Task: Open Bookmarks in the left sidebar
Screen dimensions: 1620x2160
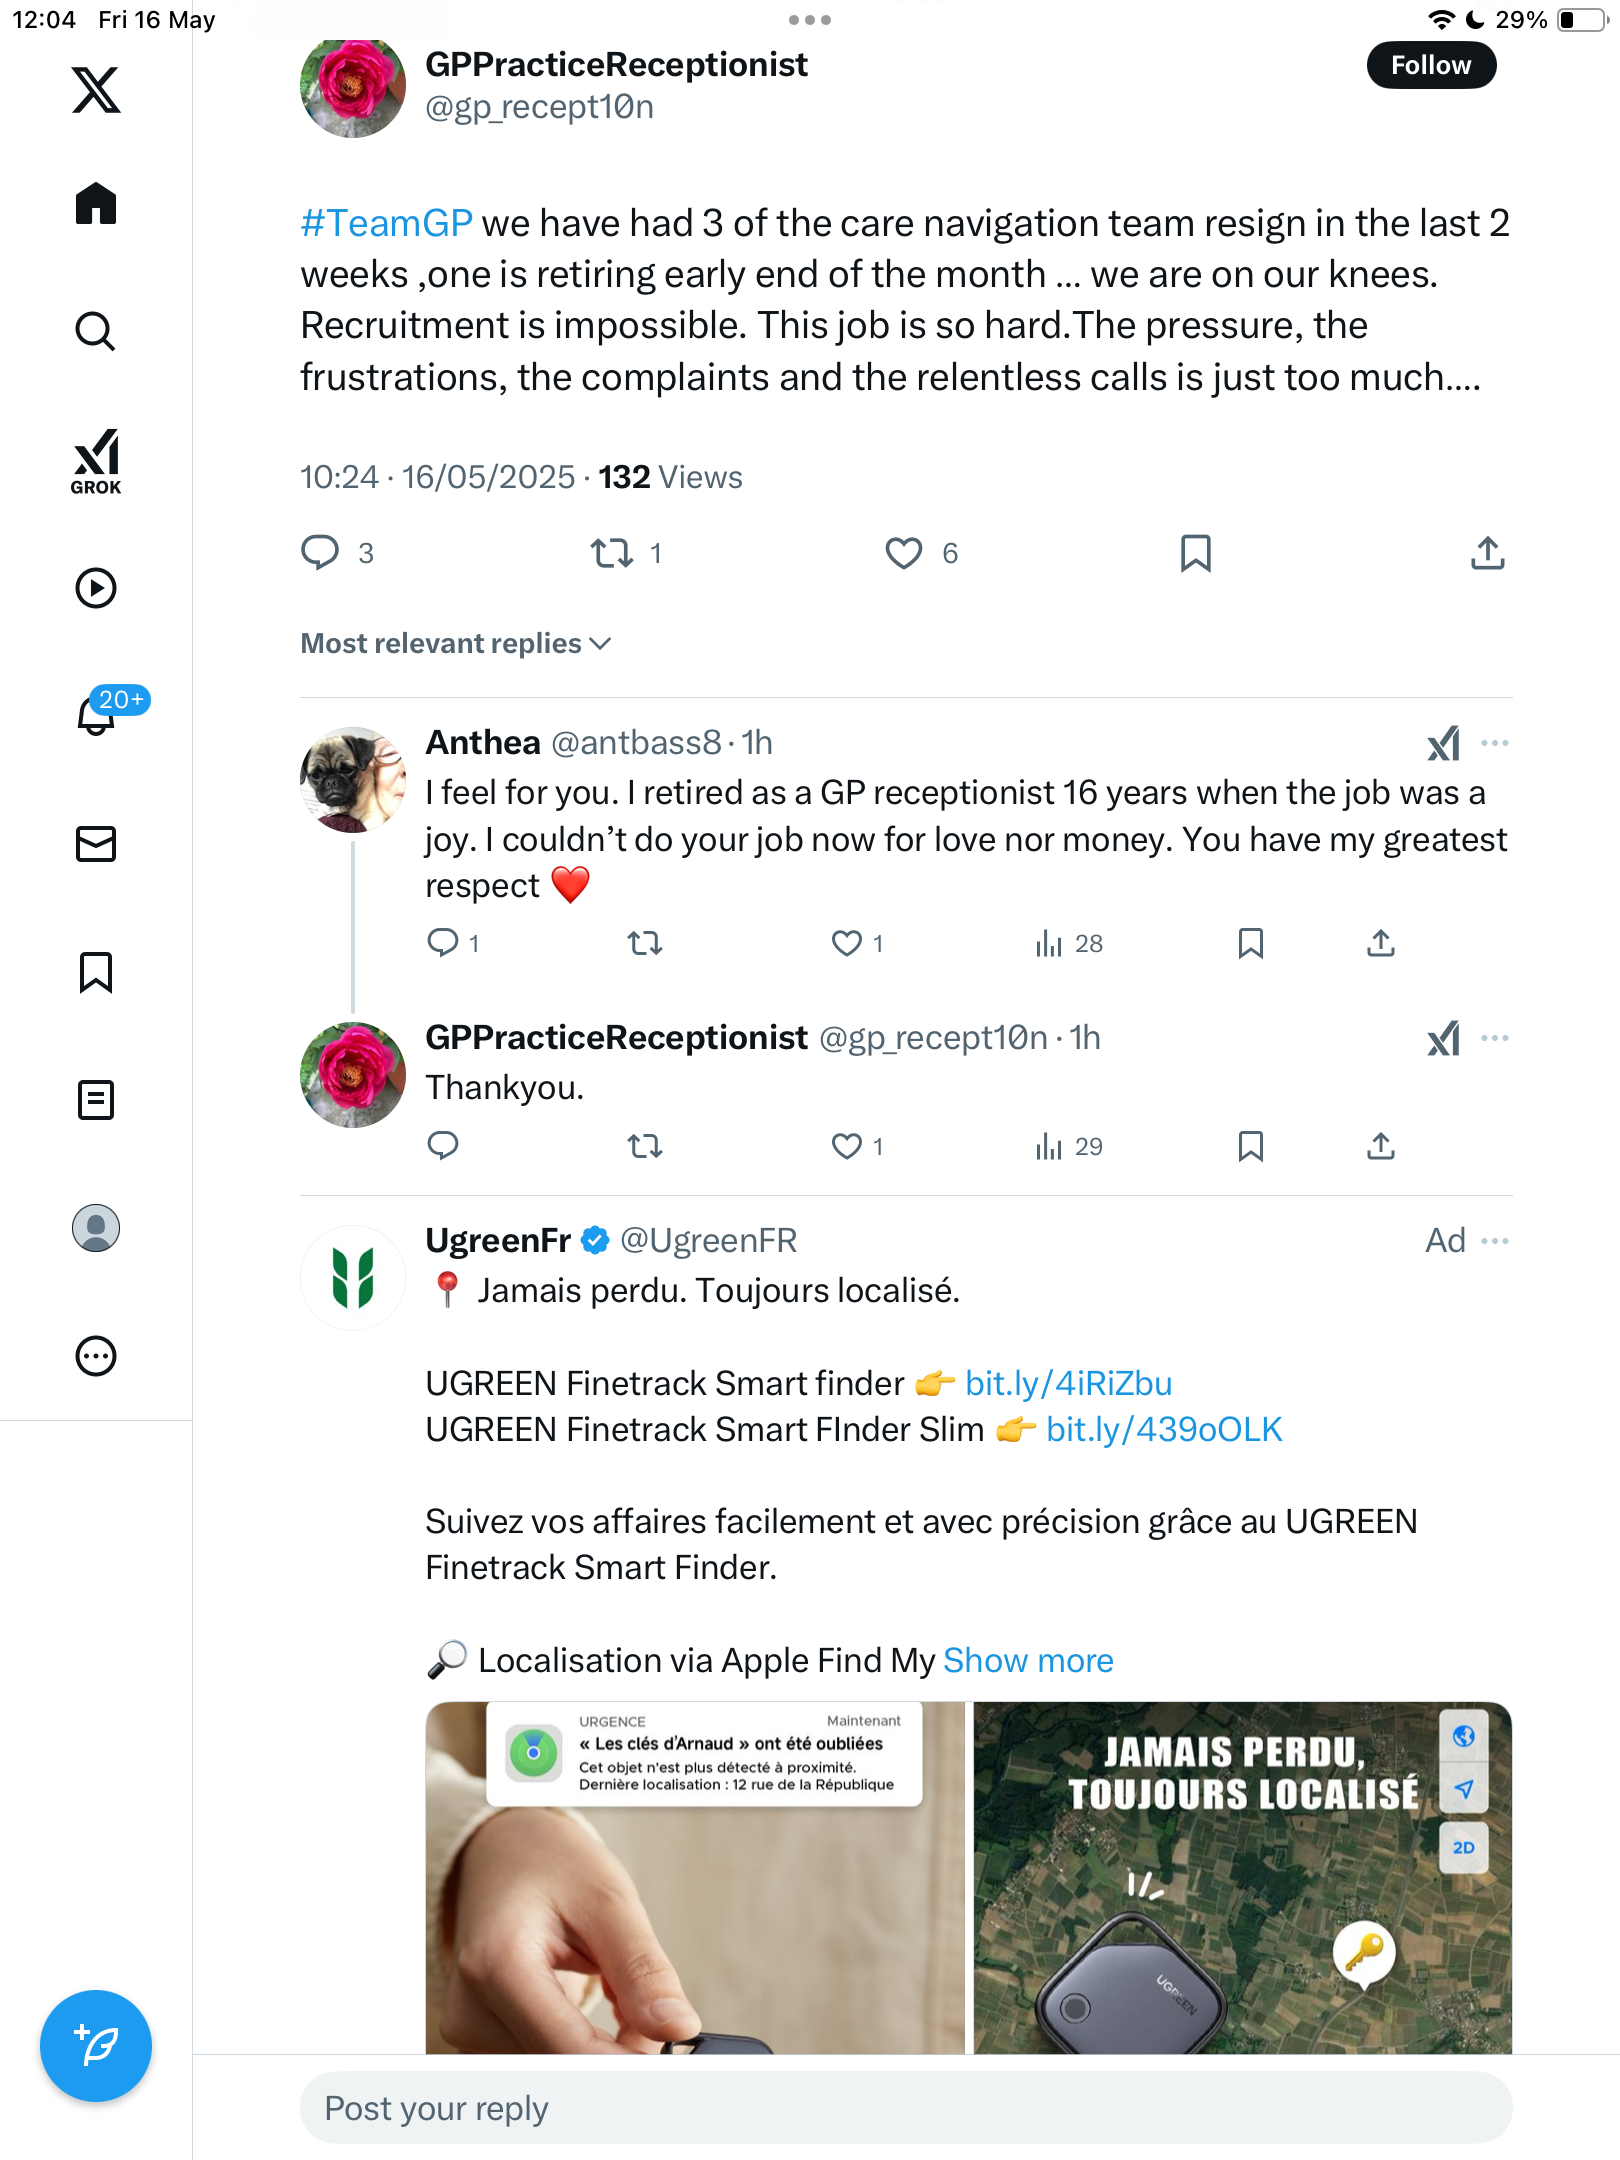Action: coord(96,972)
